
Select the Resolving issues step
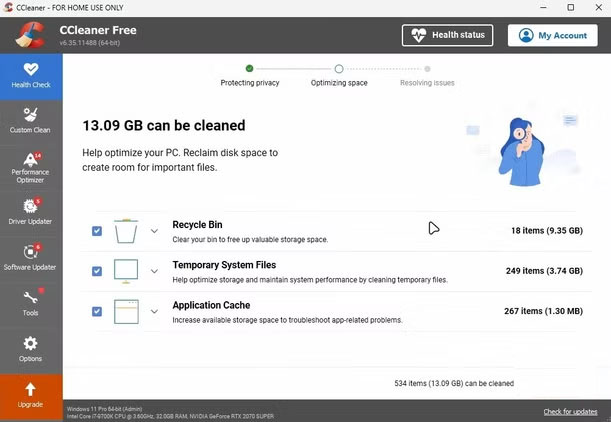427,83
